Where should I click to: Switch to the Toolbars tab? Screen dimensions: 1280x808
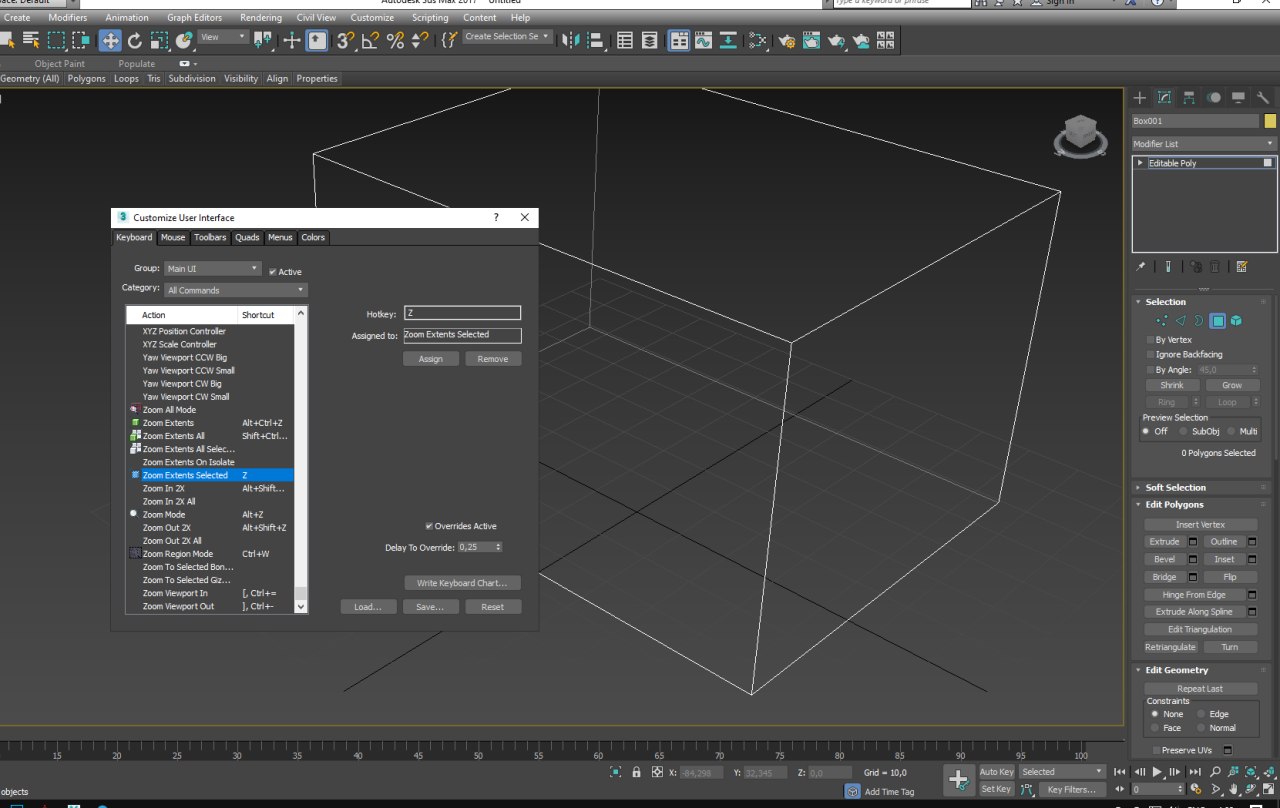point(210,237)
